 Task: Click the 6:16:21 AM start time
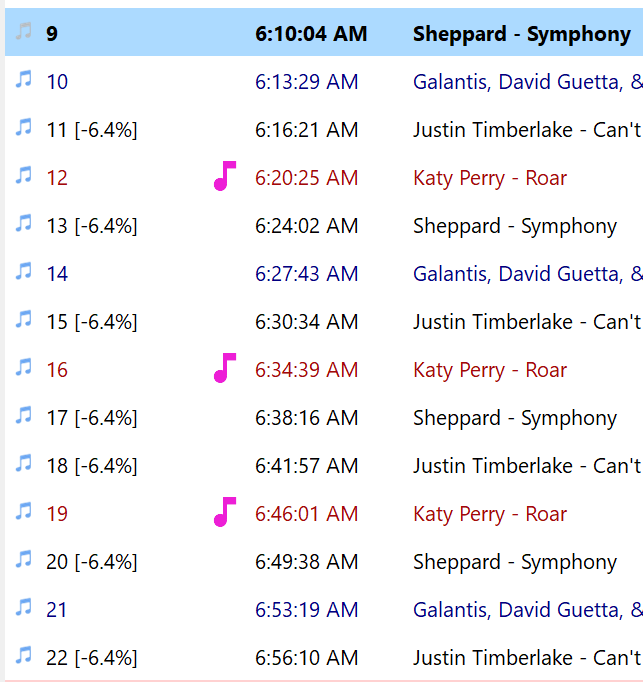coord(306,130)
